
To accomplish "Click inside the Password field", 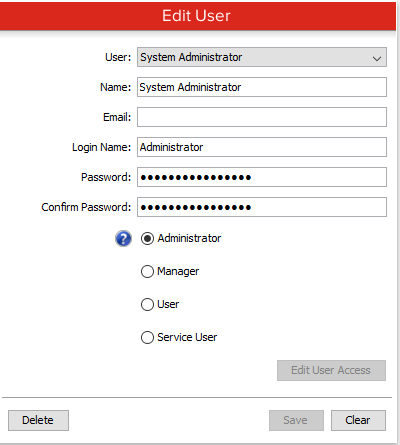I will [x=262, y=177].
